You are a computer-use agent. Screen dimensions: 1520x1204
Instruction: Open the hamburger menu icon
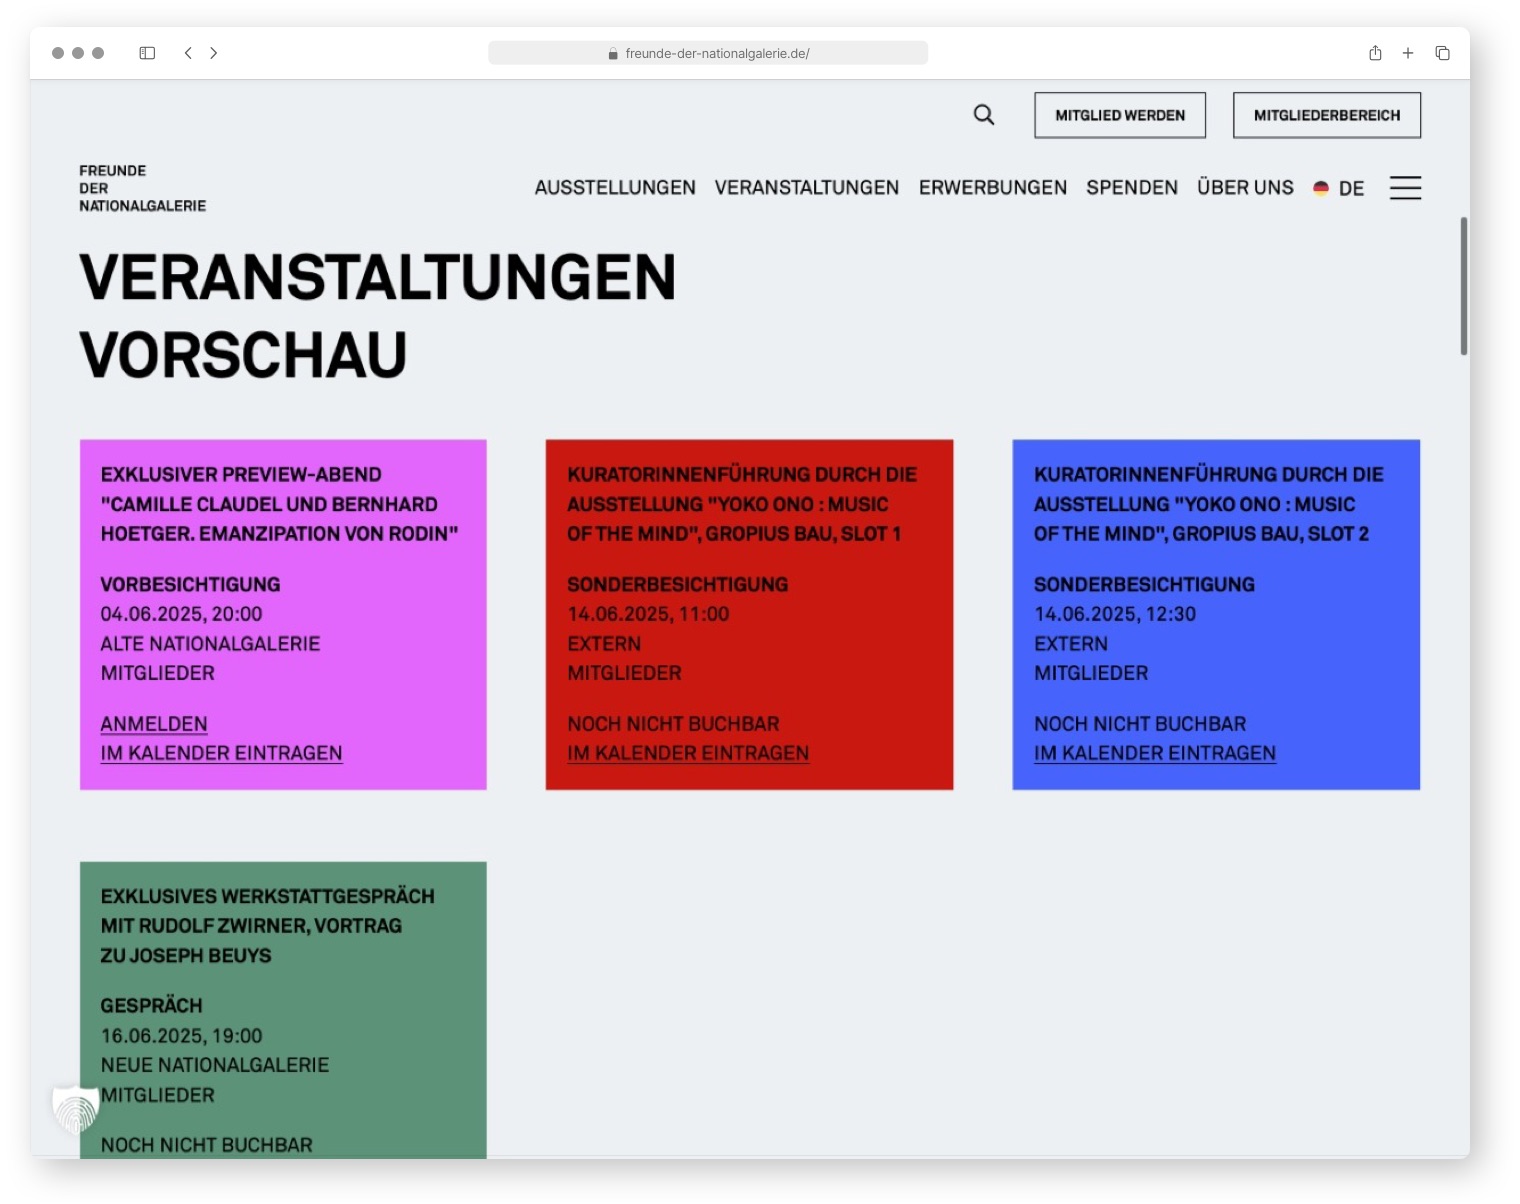(1405, 188)
